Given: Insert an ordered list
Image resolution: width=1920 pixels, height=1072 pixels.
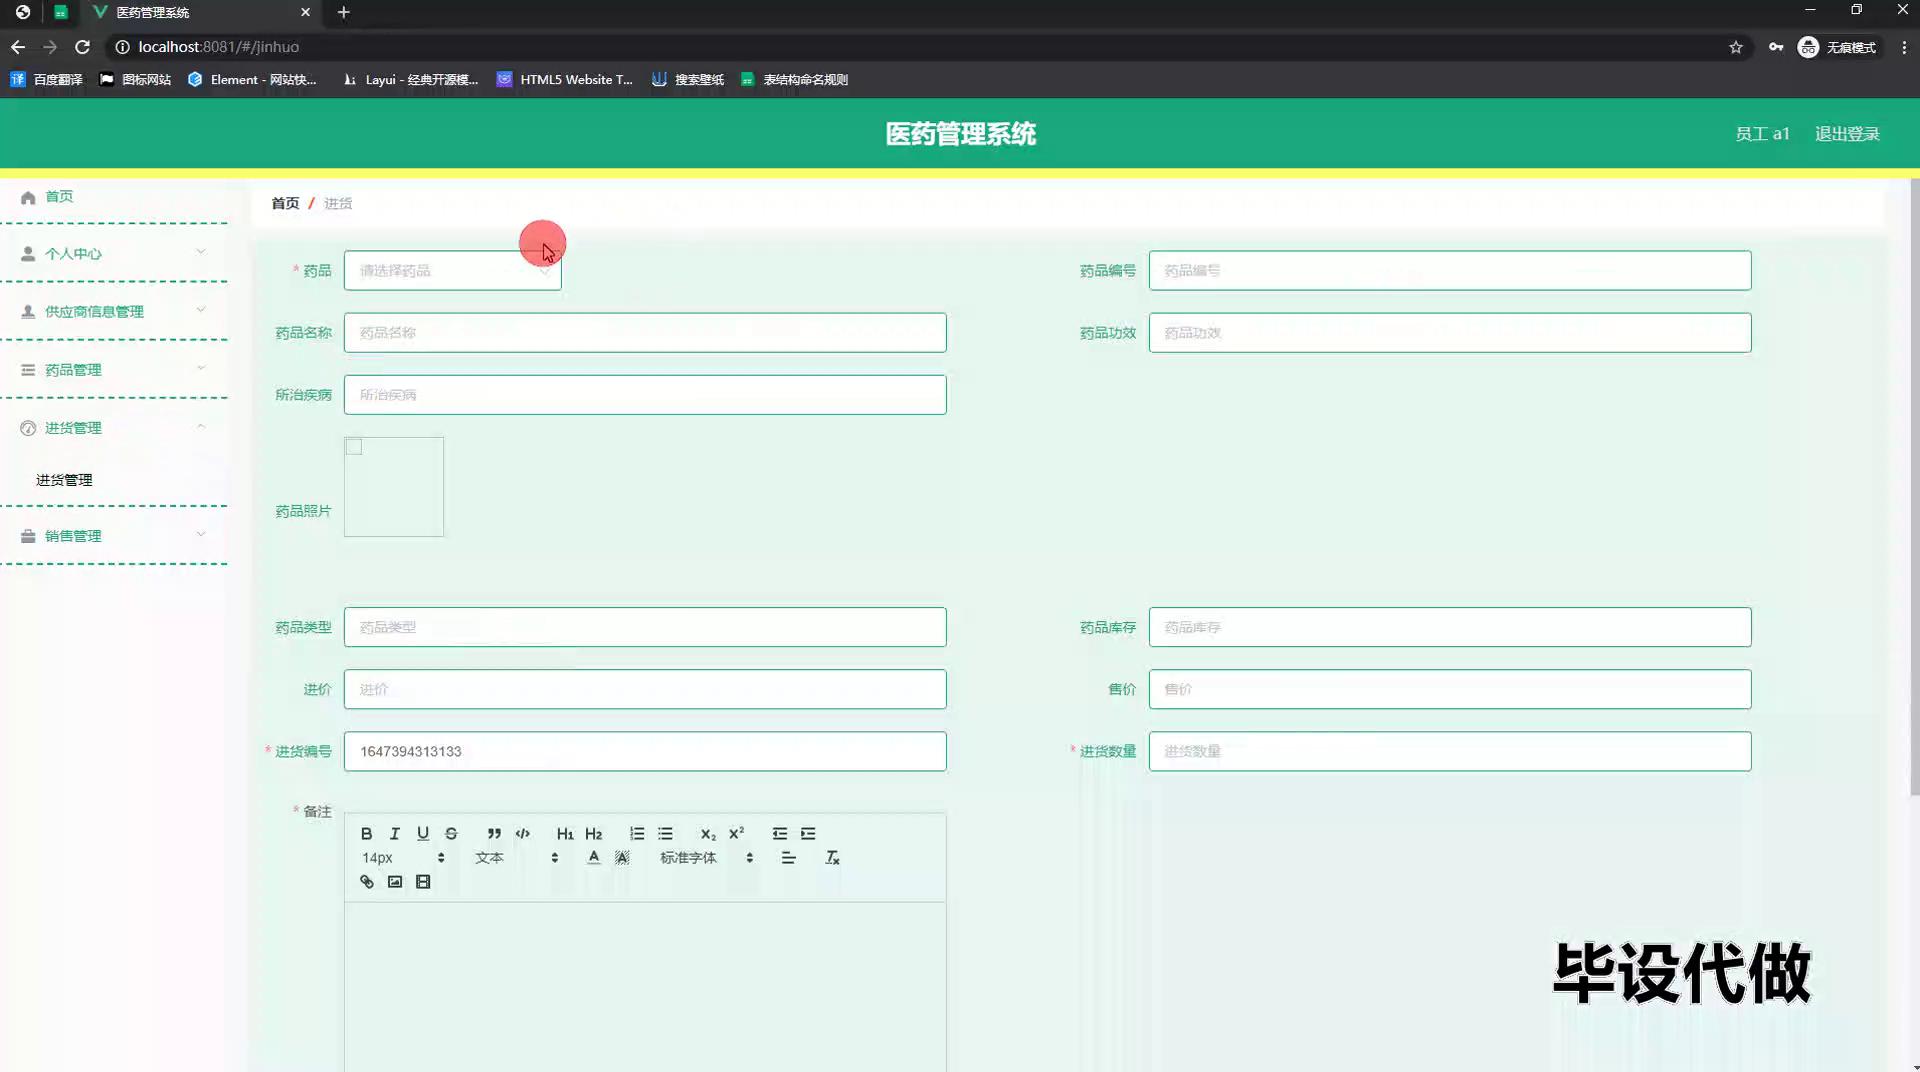Looking at the screenshot, I should [x=637, y=833].
